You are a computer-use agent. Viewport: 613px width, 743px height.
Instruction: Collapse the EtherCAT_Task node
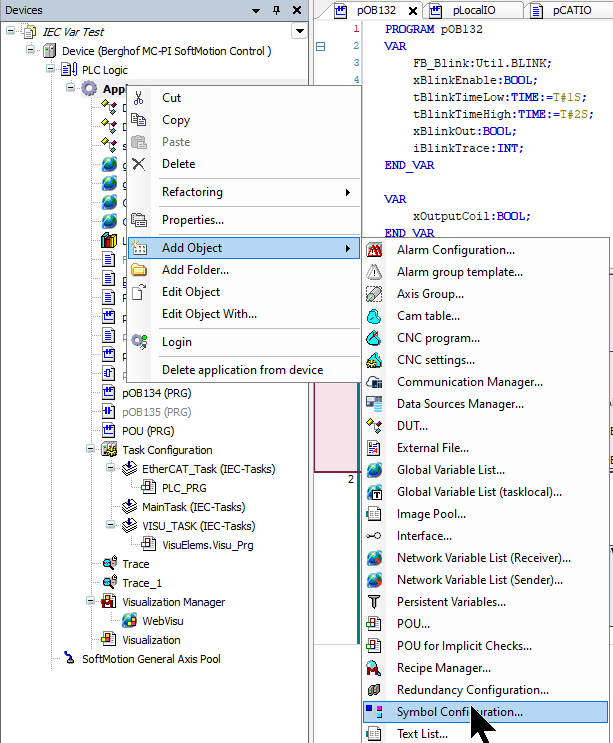[x=110, y=468]
